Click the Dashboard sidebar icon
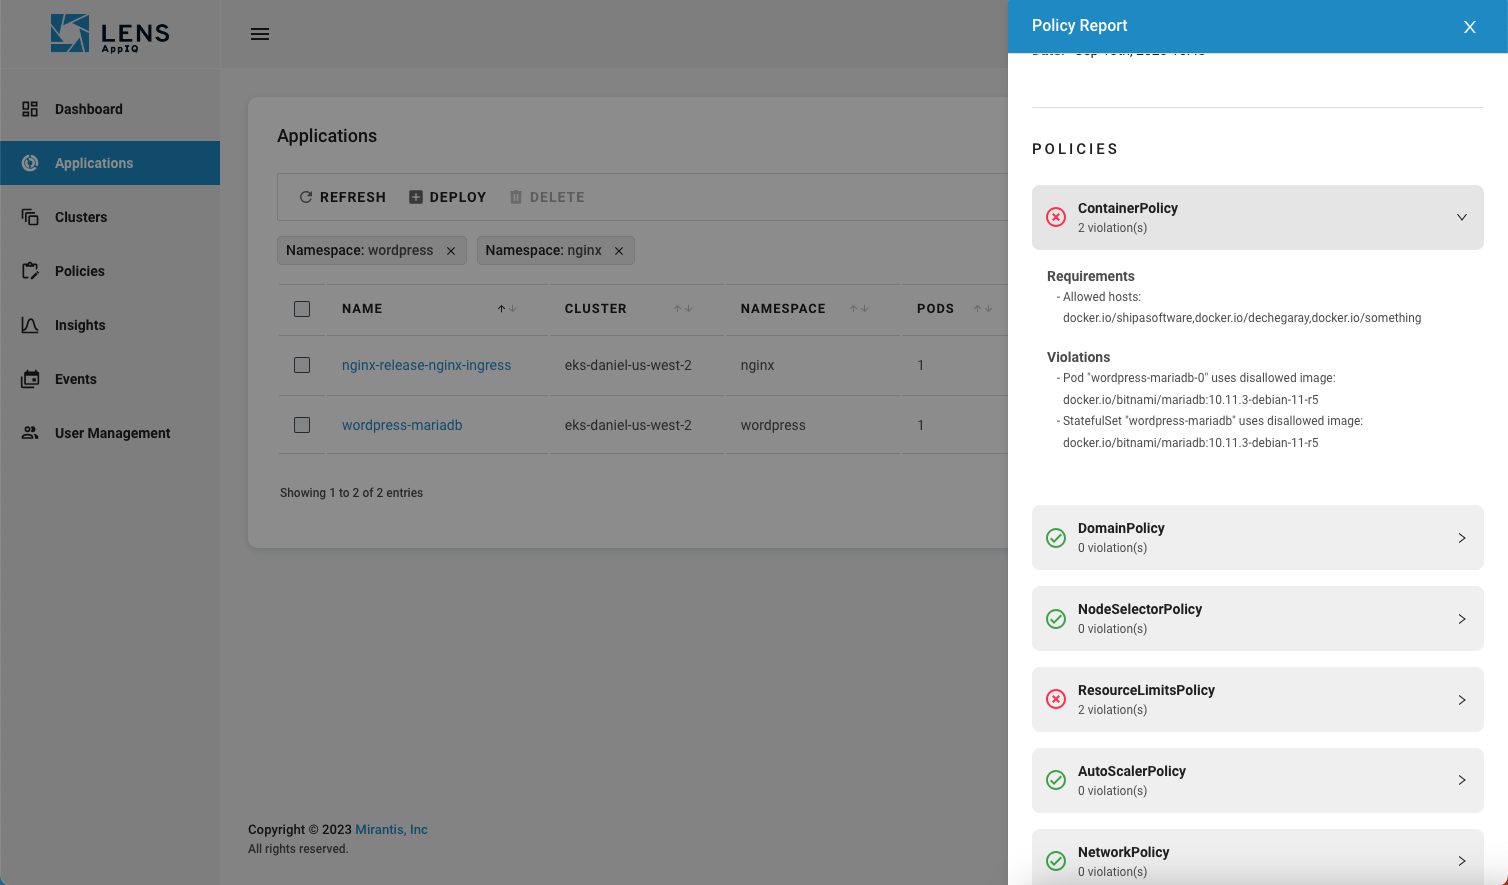Viewport: 1508px width, 885px height. click(x=30, y=109)
